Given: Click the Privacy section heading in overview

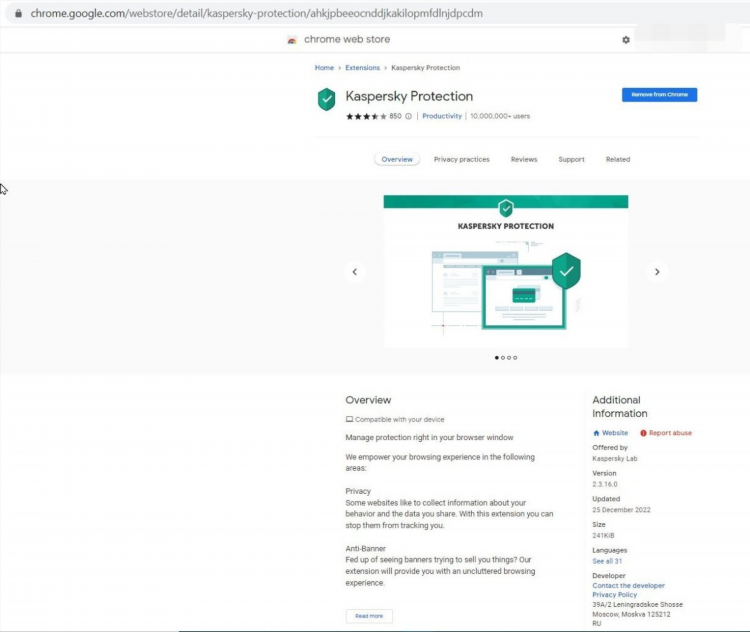Looking at the screenshot, I should coord(358,491).
